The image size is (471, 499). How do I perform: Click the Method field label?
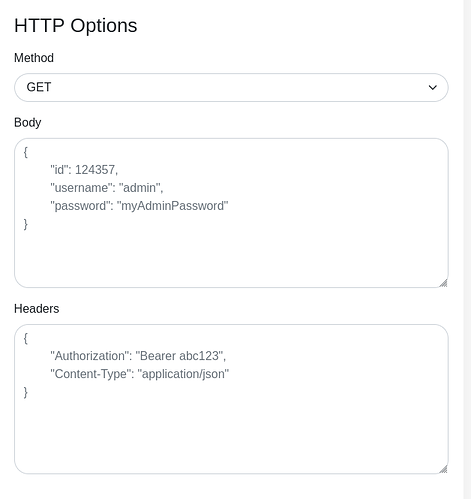pos(34,58)
